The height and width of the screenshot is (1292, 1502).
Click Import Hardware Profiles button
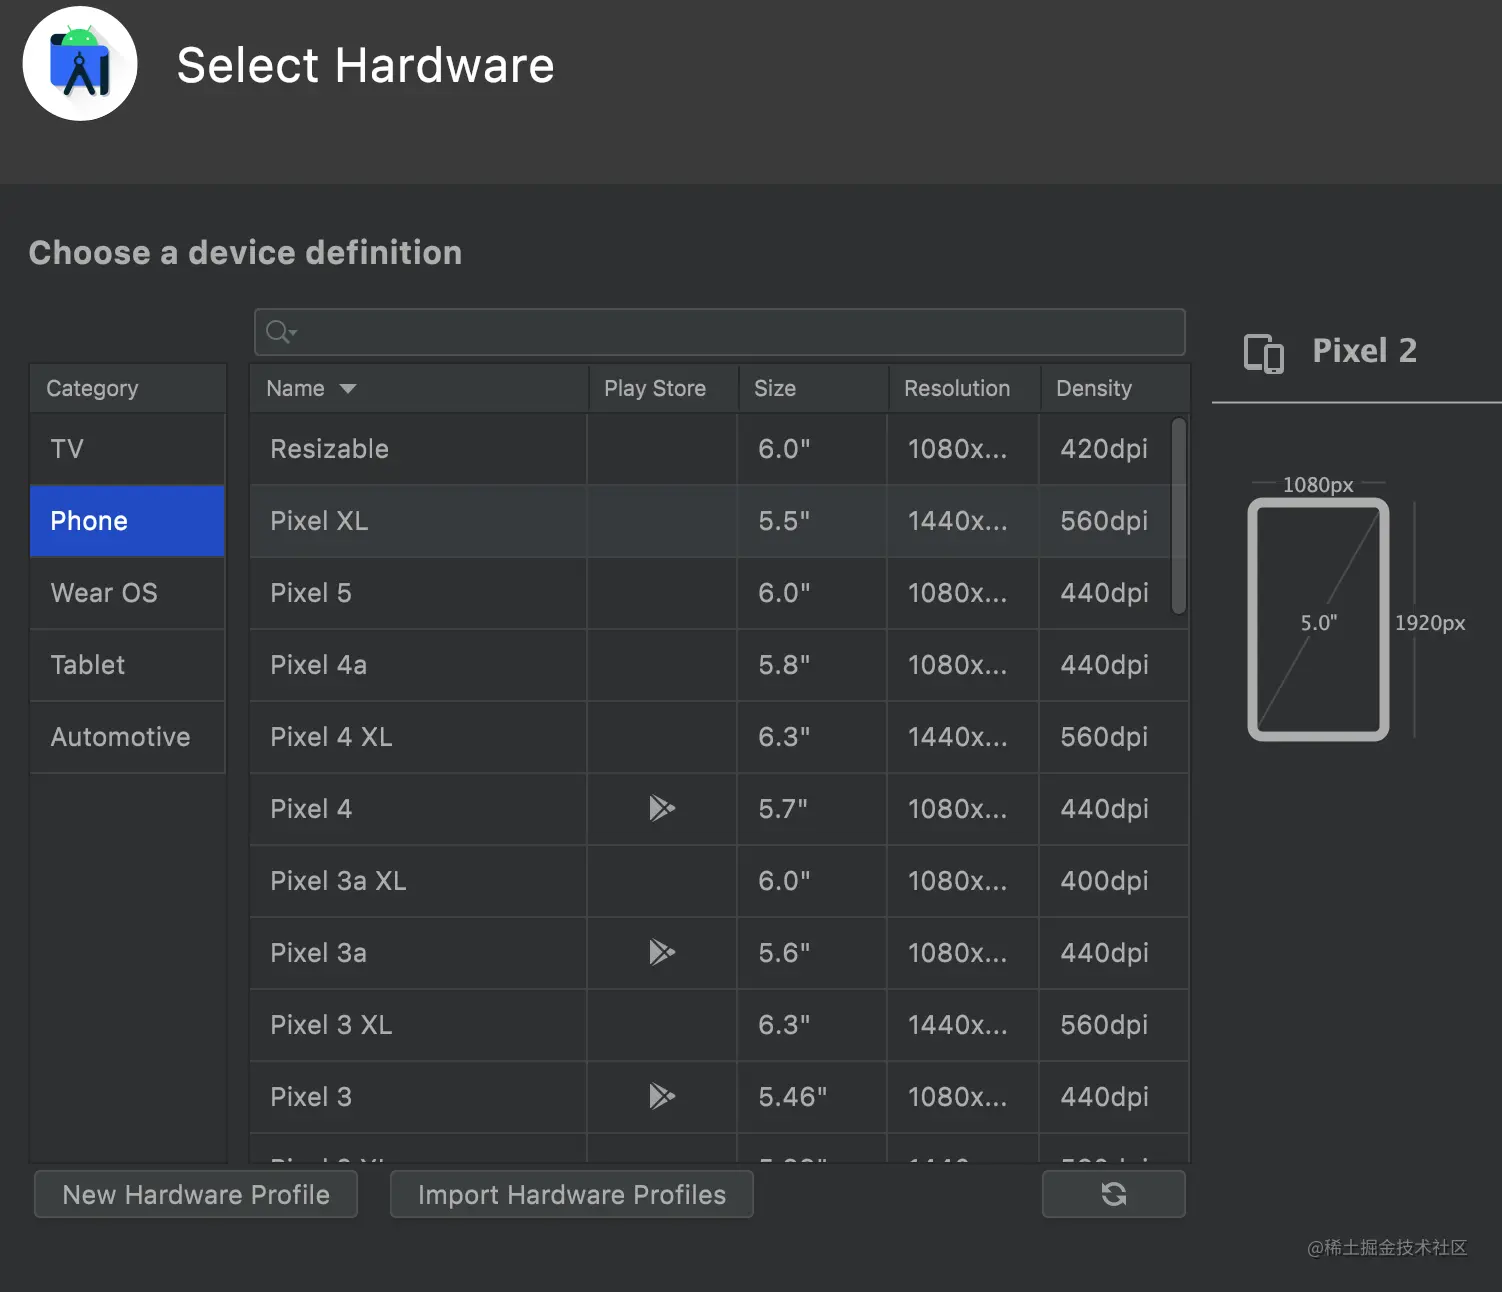coord(571,1195)
